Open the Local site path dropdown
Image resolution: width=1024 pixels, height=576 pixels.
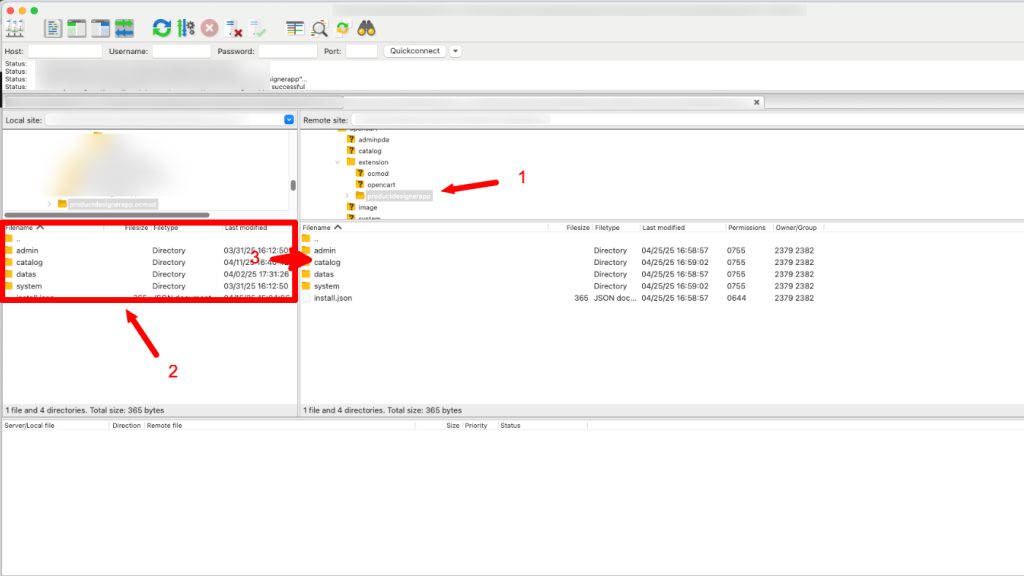coord(289,120)
